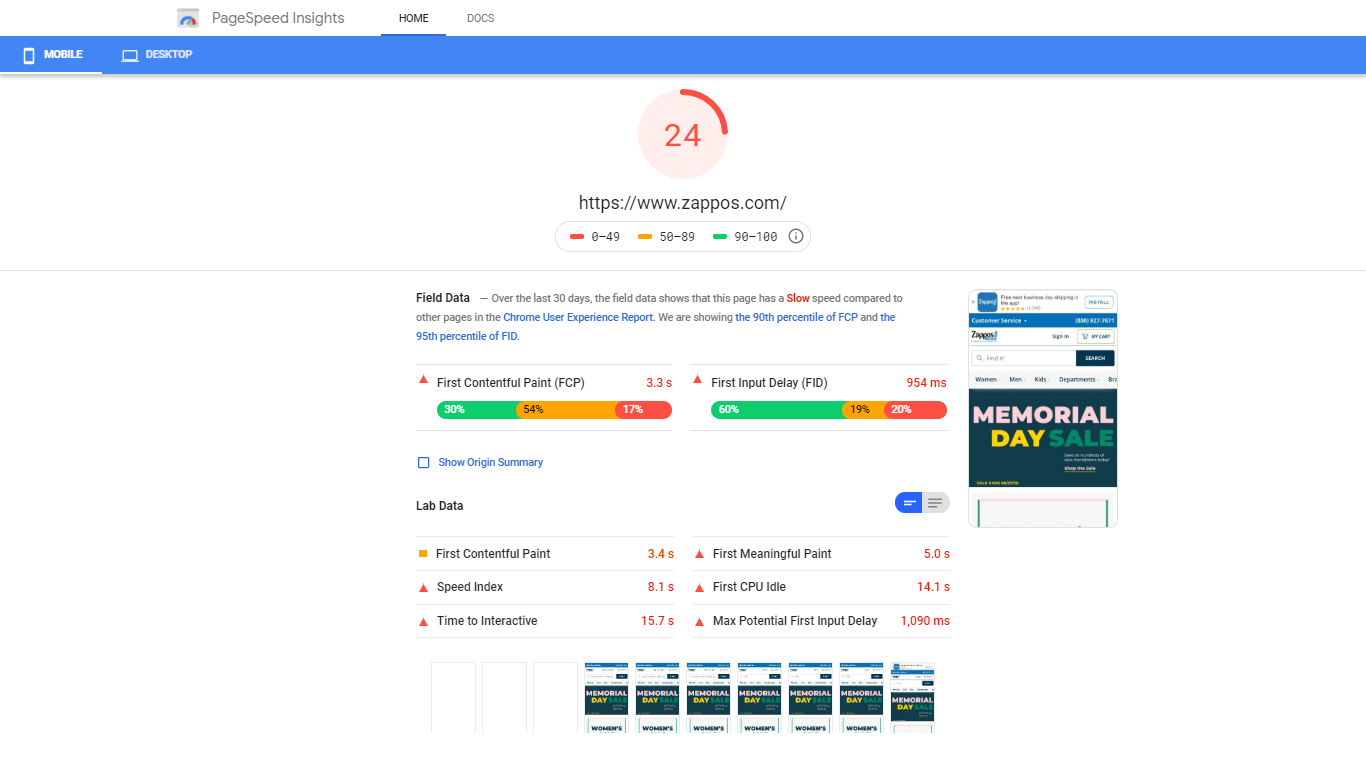
Task: Click the red triangle beside Speed Index
Action: click(423, 587)
